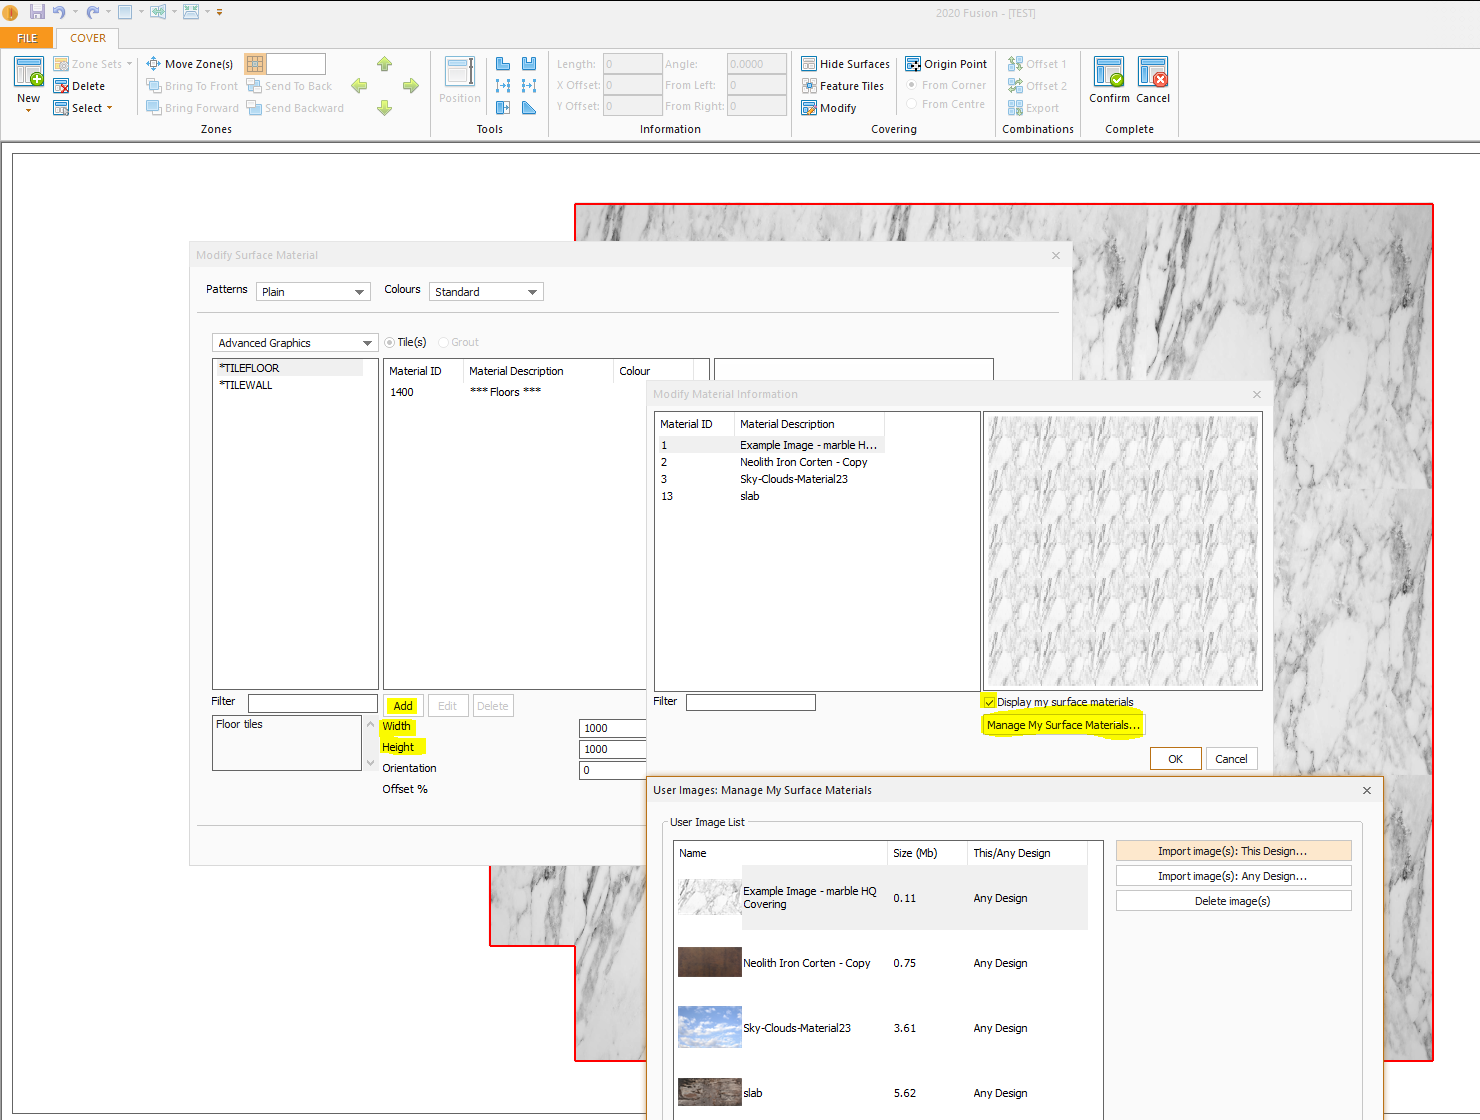This screenshot has width=1480, height=1120.
Task: Switch to the COVER ribbon tab
Action: [88, 38]
